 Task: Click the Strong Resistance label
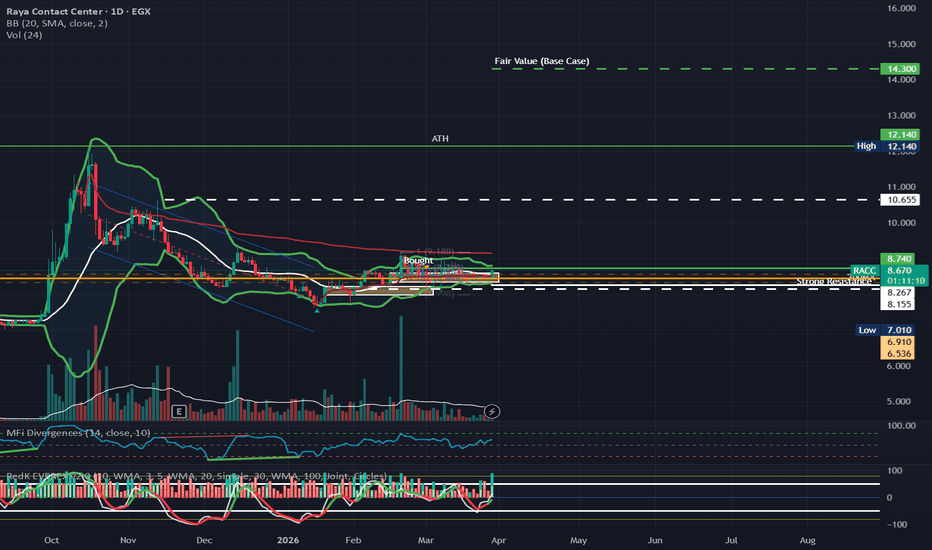tap(836, 283)
